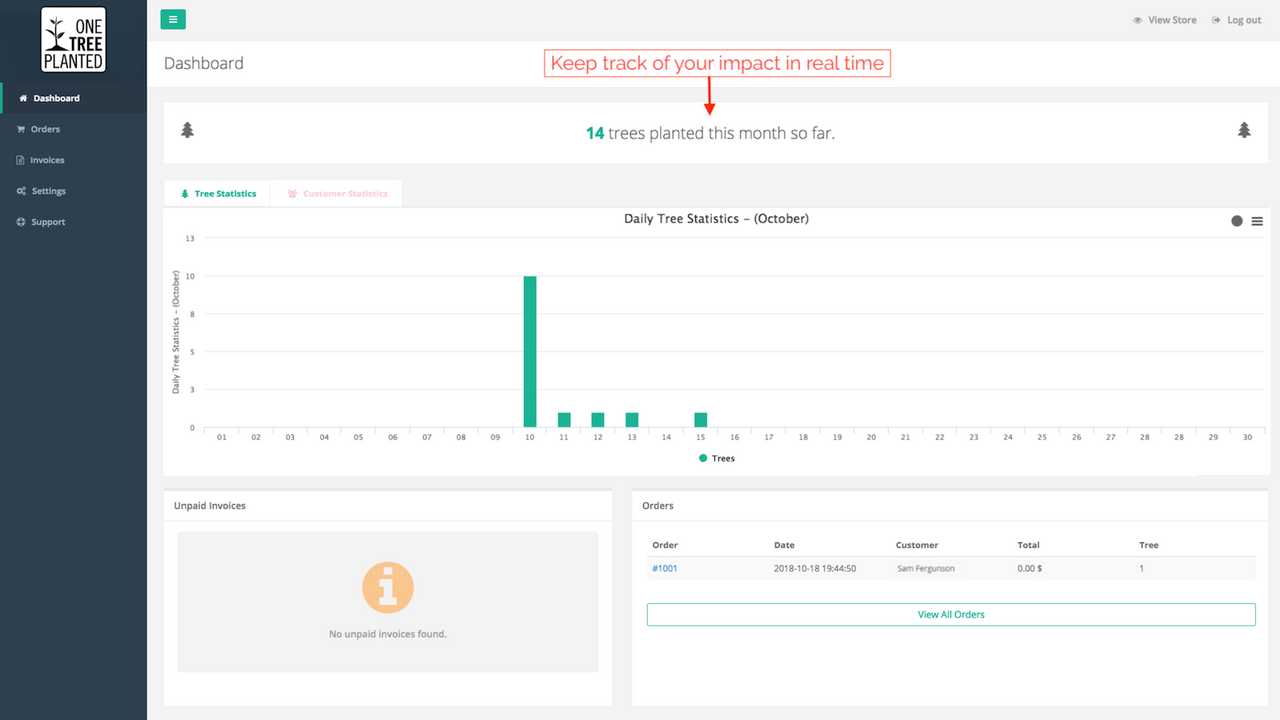Click the gray circle chart button
The image size is (1280, 720).
point(1237,221)
